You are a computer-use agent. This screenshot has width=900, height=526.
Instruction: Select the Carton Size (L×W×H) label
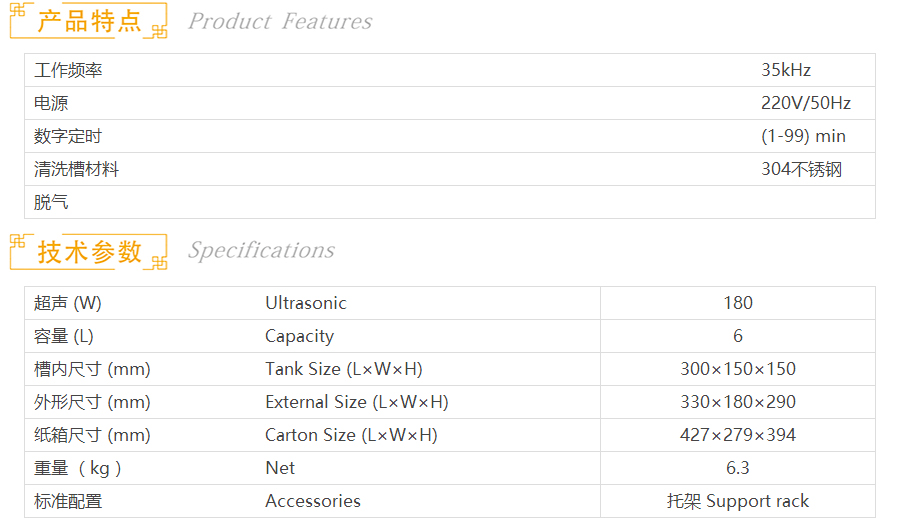click(351, 435)
